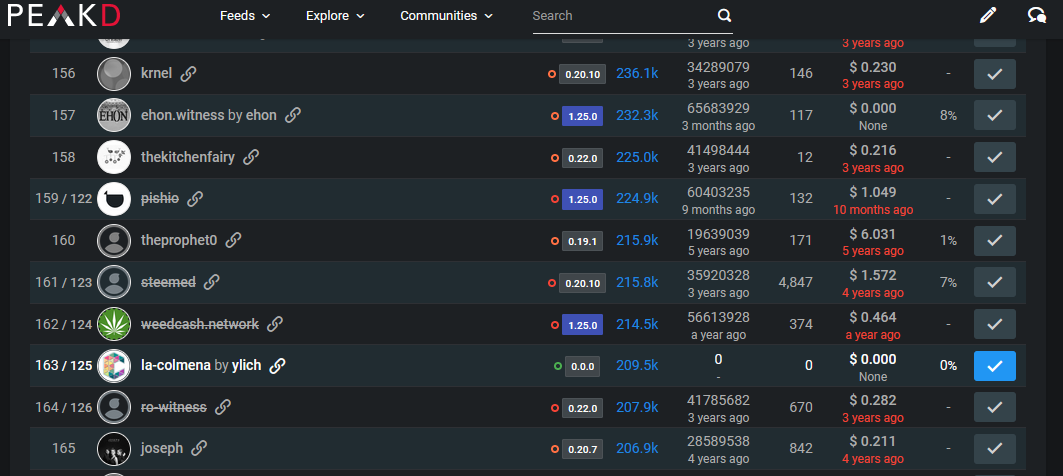The image size is (1063, 476).
Task: Click weedcash.network leaf avatar
Action: point(114,324)
